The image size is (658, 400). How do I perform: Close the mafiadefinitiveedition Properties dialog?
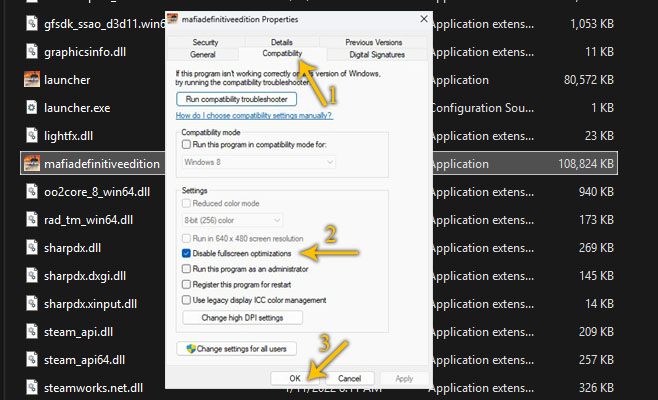coord(424,19)
